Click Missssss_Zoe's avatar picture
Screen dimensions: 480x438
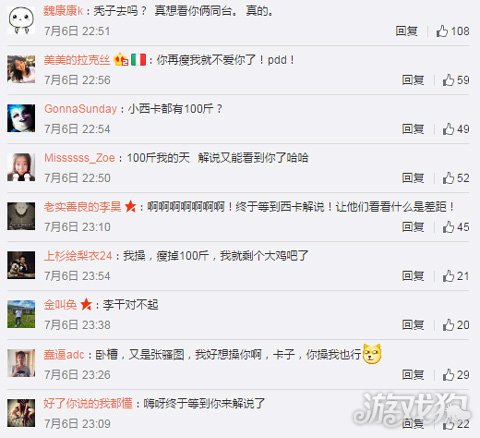pyautogui.click(x=21, y=167)
